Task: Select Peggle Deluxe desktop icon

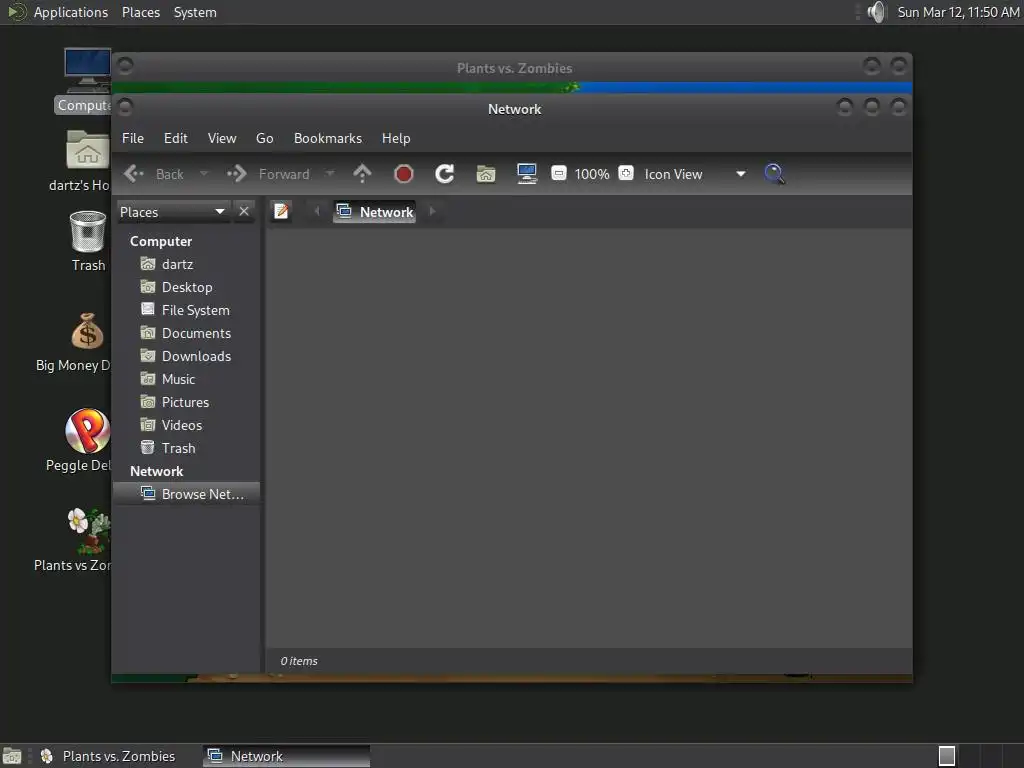Action: click(x=79, y=440)
